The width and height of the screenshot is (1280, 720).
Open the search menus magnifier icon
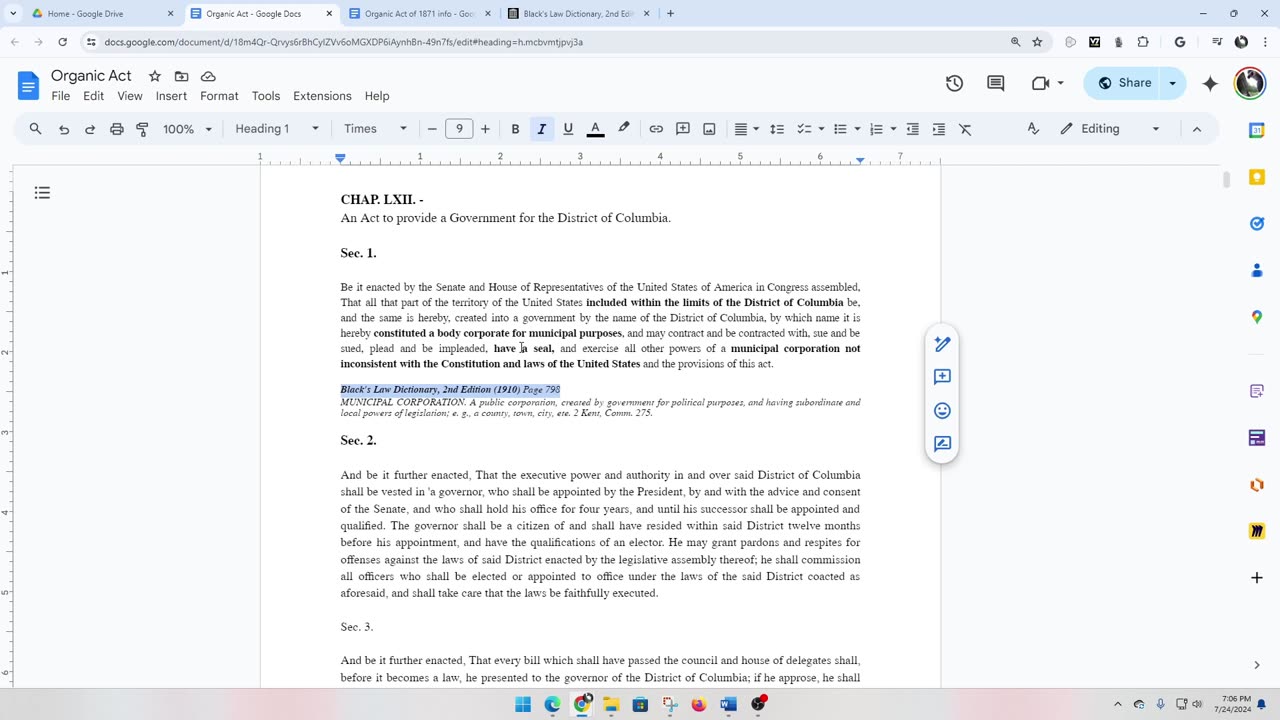(35, 129)
